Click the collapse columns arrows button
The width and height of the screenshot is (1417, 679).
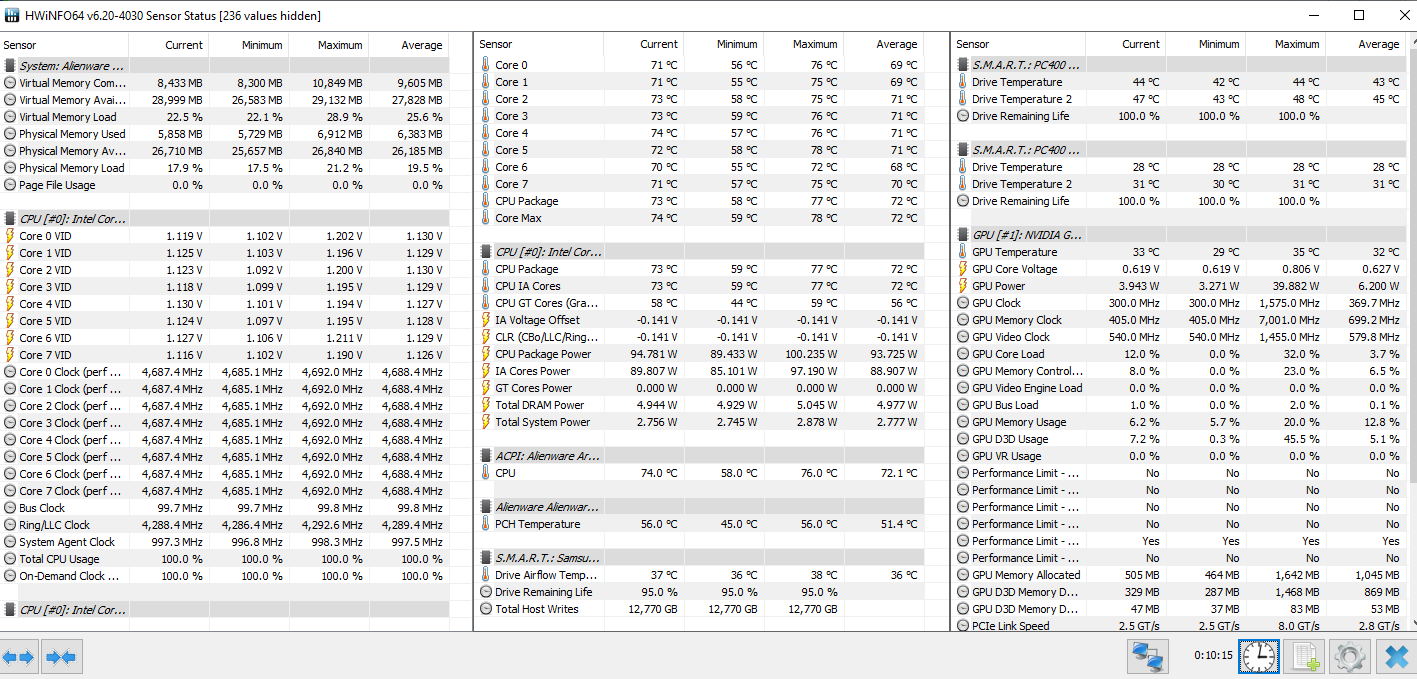point(61,657)
